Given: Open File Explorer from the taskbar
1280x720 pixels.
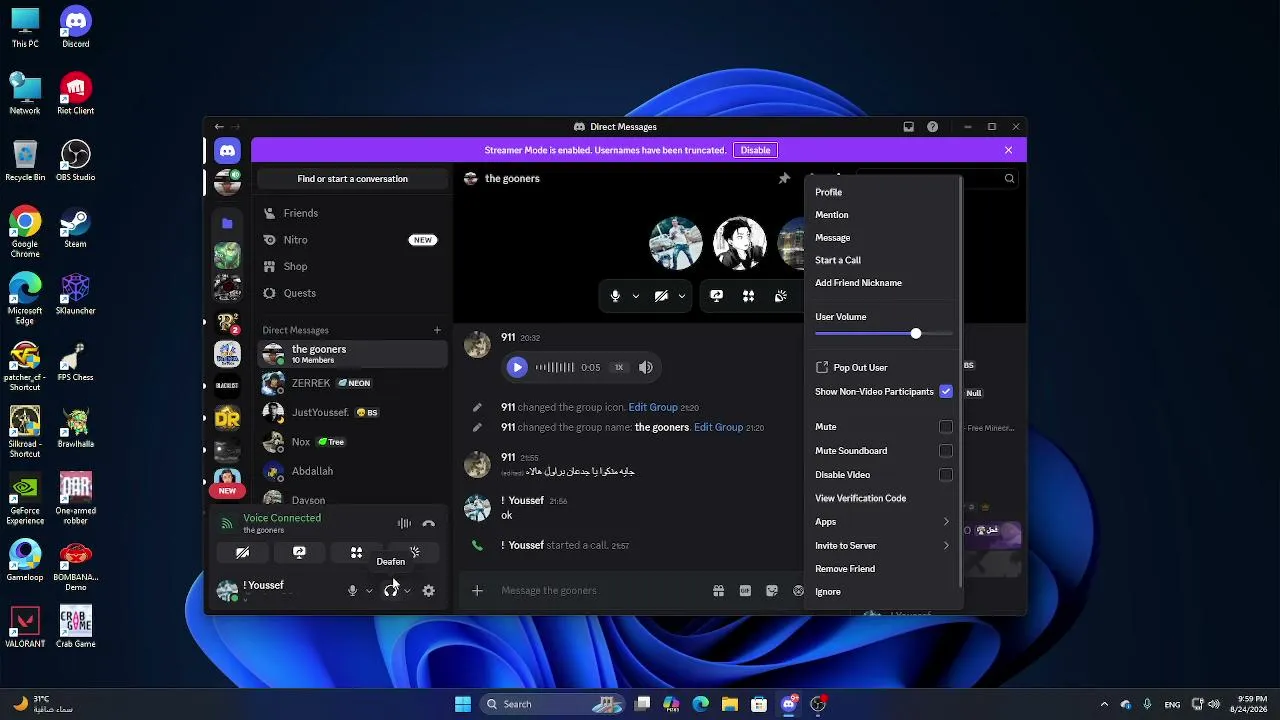Looking at the screenshot, I should tap(730, 704).
